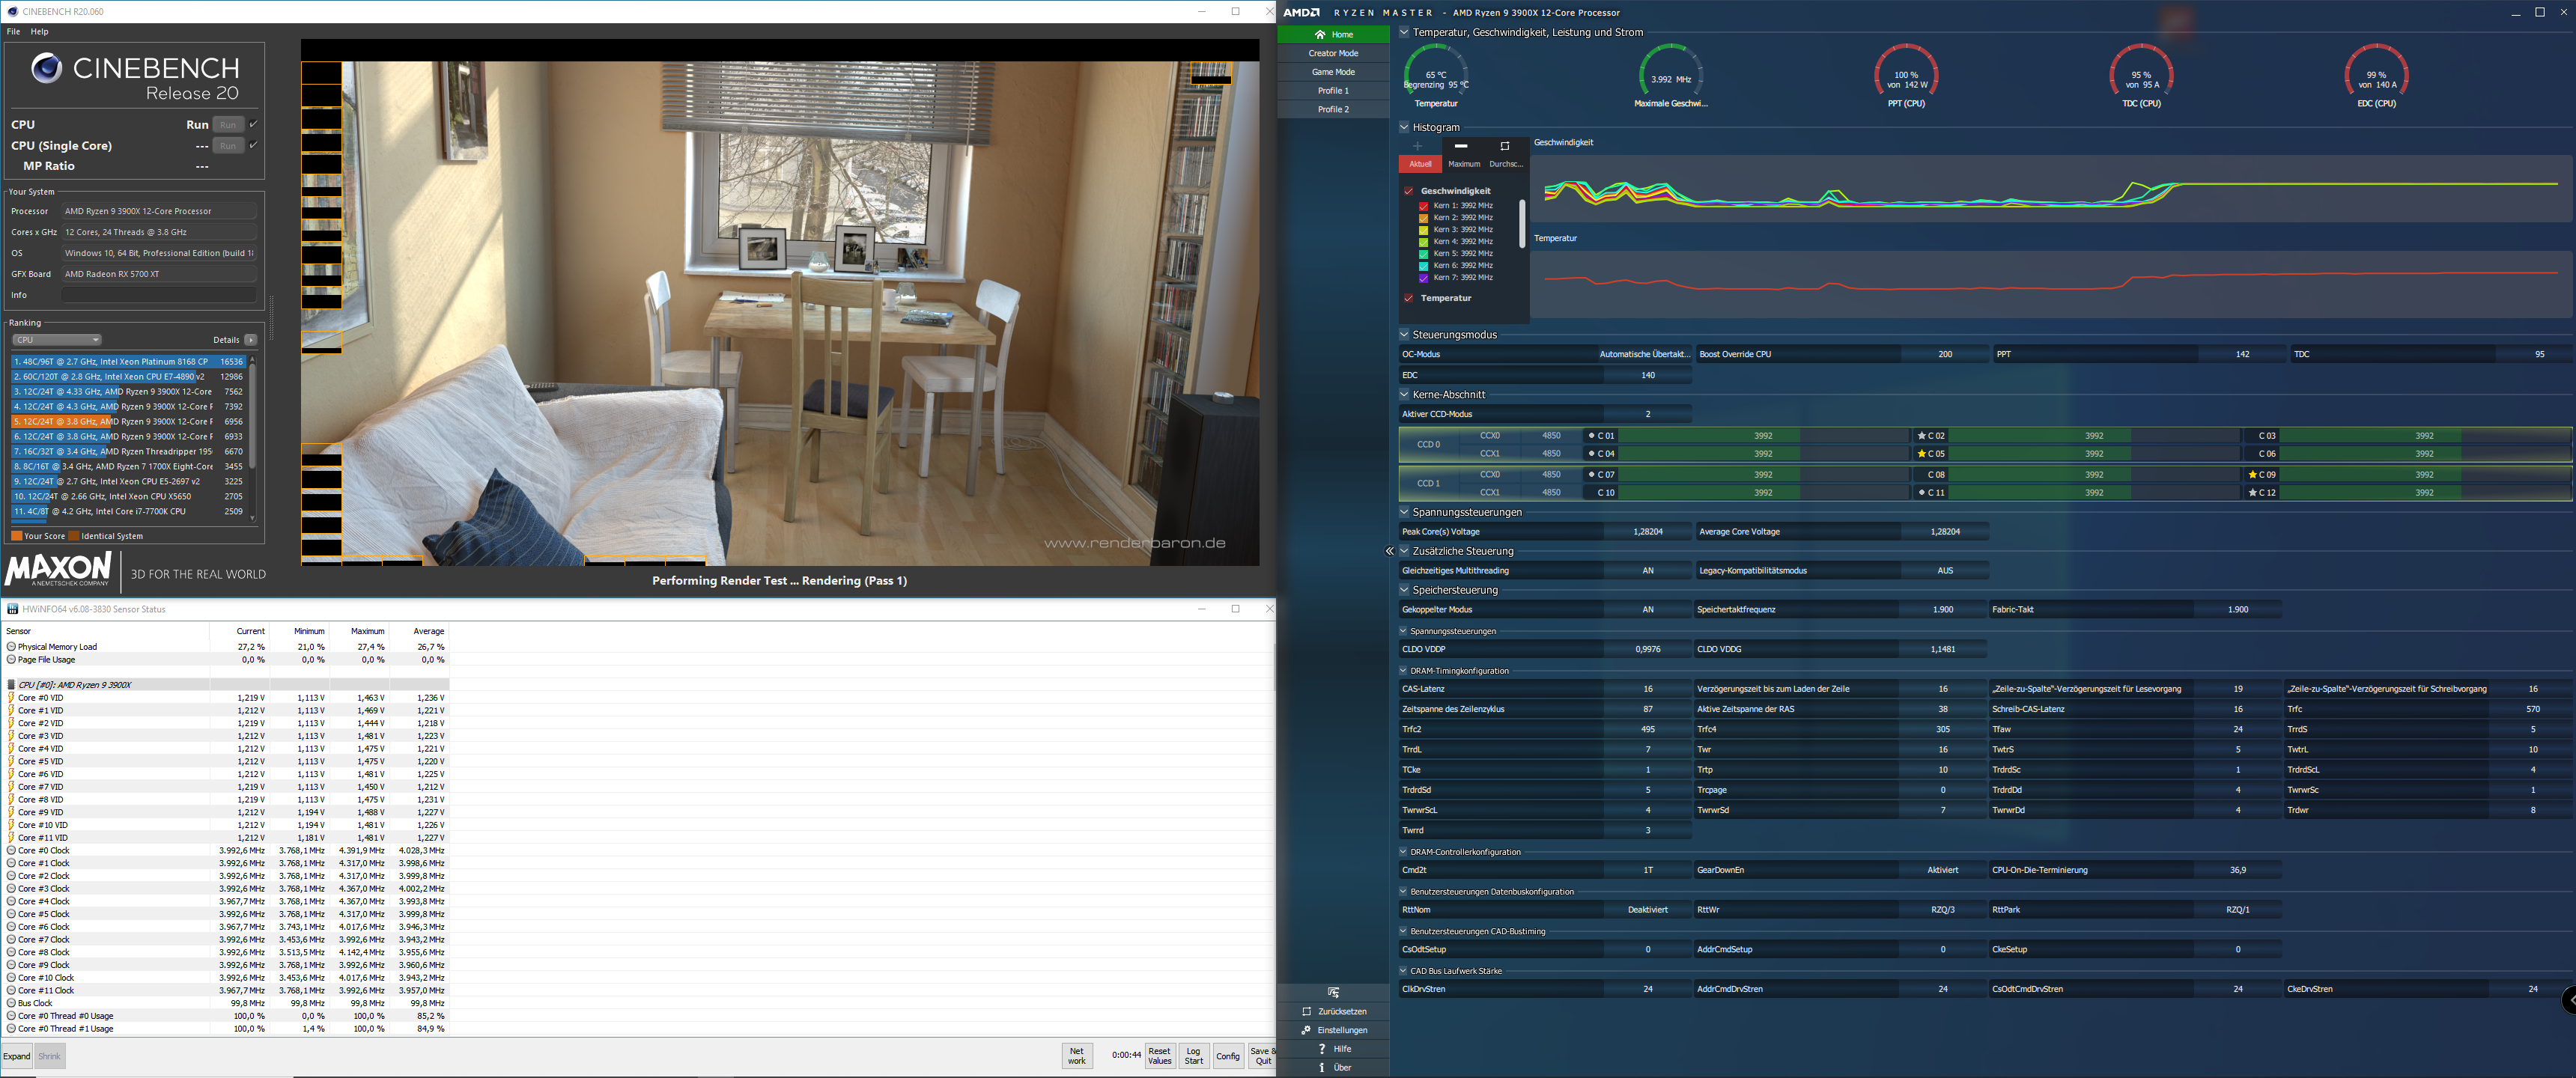
Task: Open the CPU ranking dropdown
Action: (56, 340)
